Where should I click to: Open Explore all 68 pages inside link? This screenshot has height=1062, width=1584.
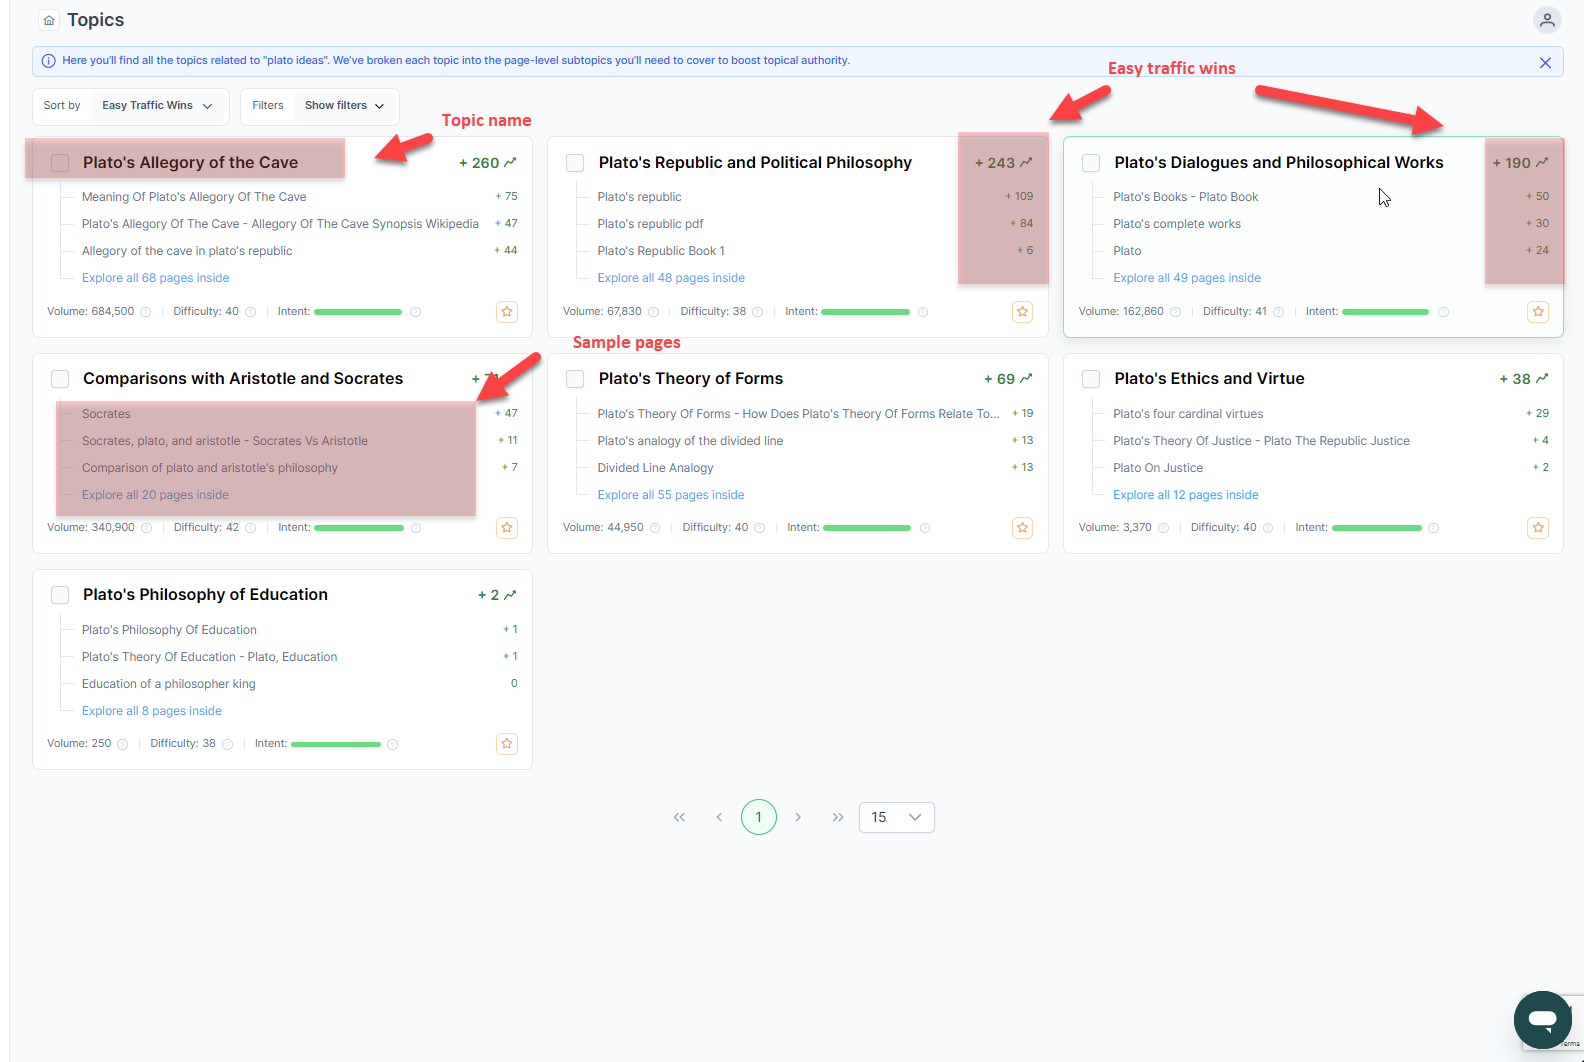tap(155, 278)
